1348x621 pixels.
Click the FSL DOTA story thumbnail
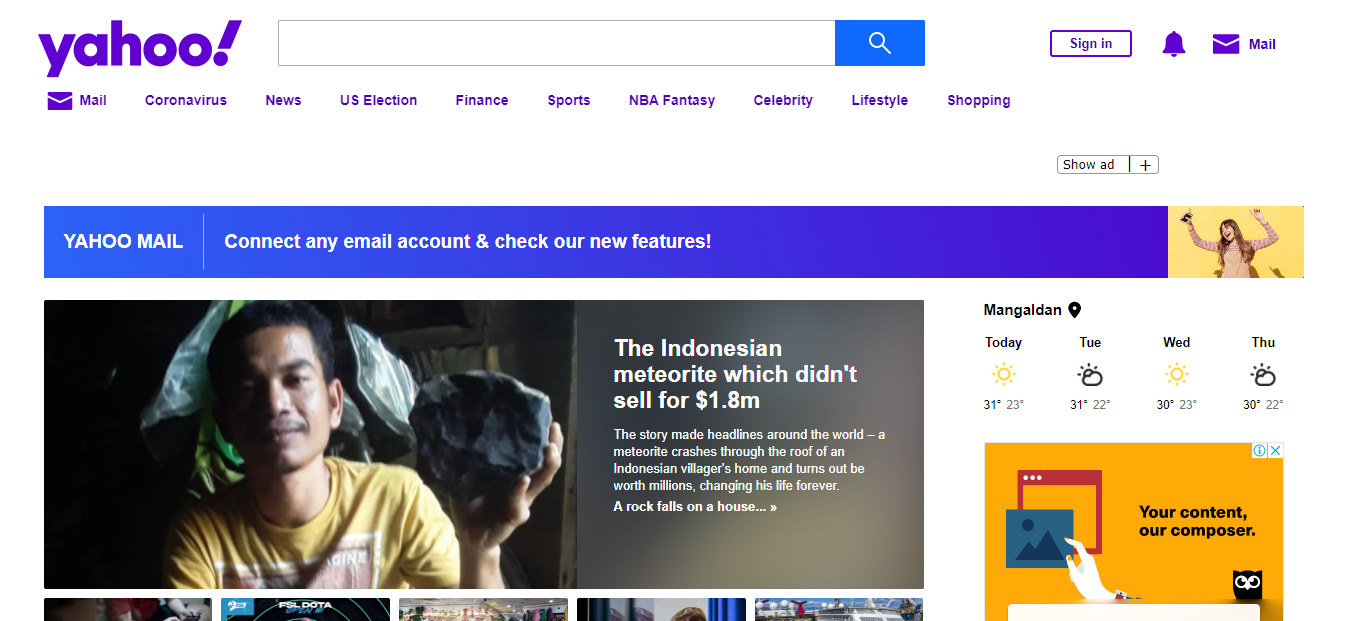pyautogui.click(x=306, y=609)
